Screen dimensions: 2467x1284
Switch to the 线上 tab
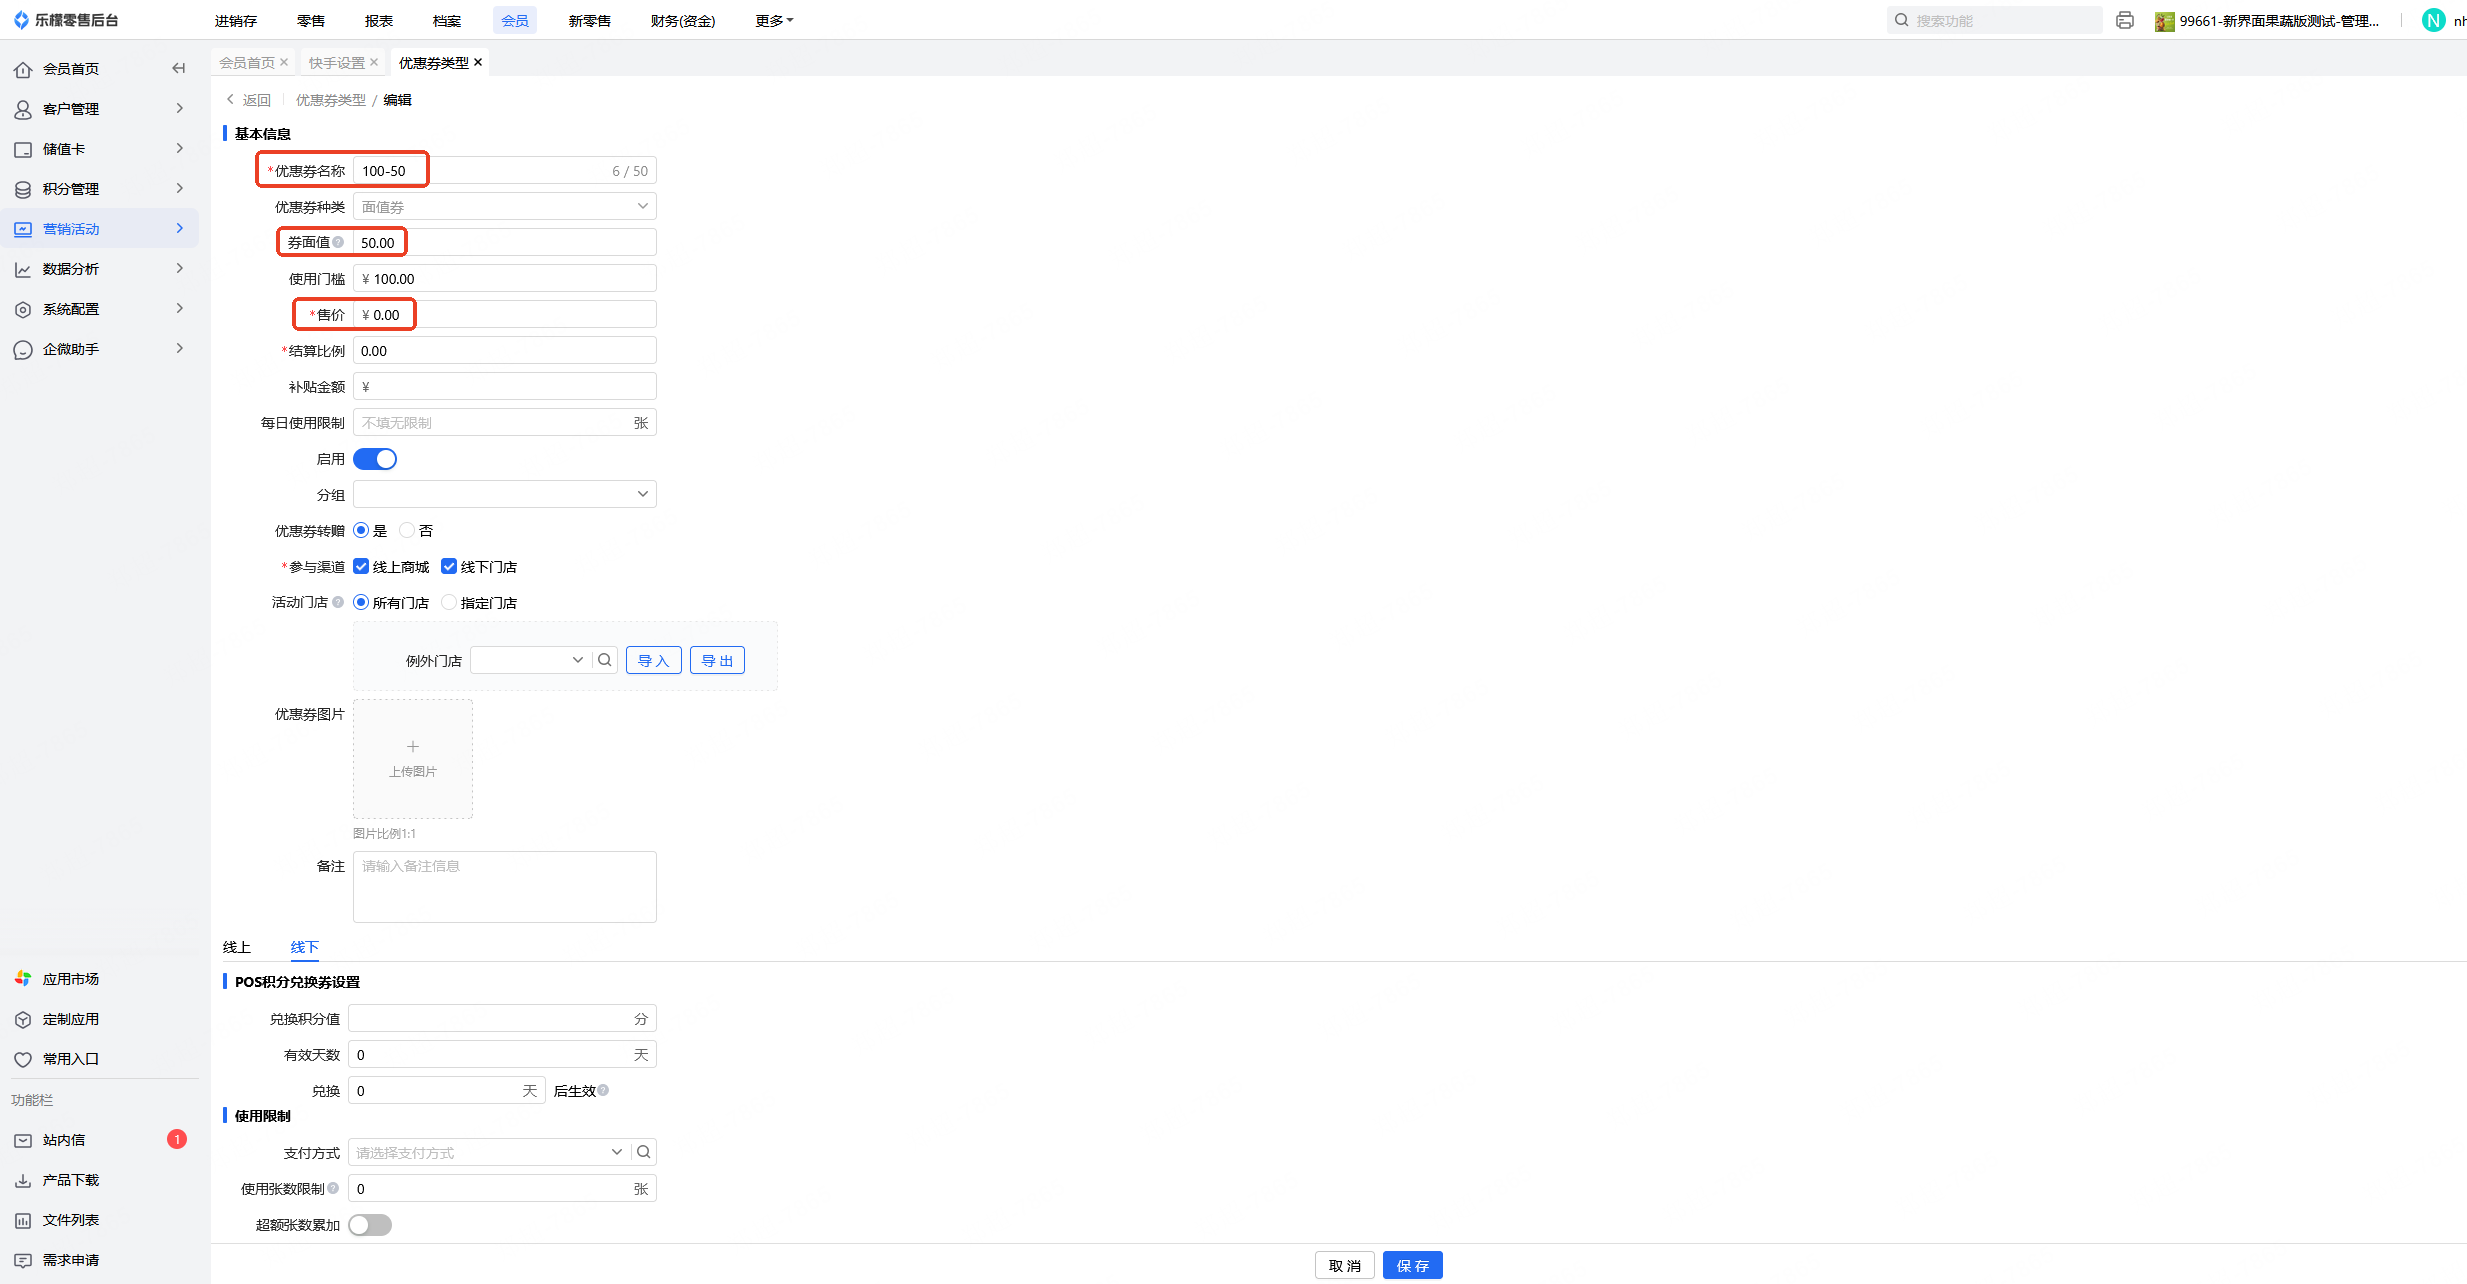coord(237,947)
